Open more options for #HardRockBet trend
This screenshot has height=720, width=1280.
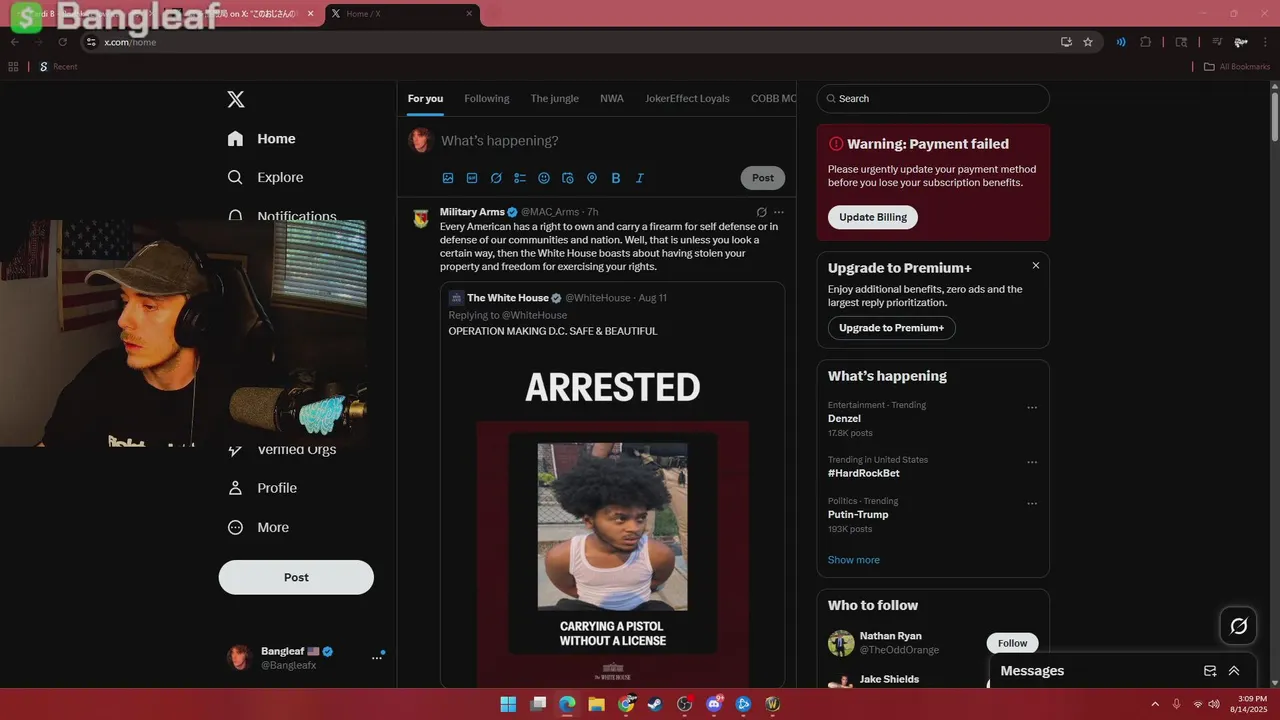[x=1032, y=463]
